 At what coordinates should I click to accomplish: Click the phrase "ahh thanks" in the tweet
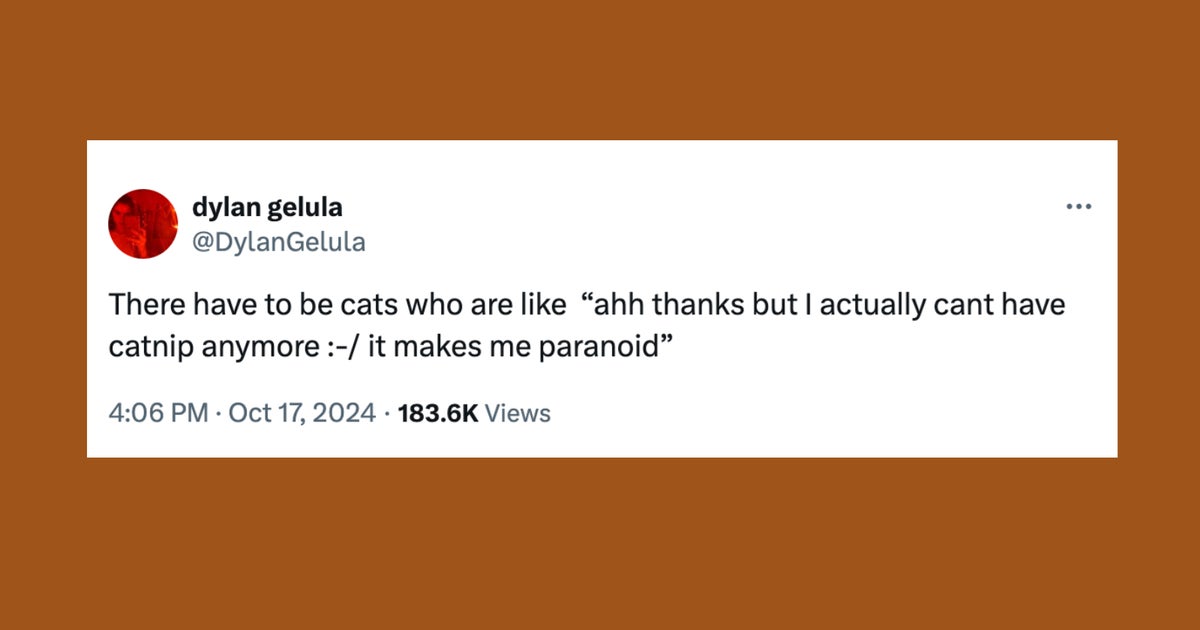661,305
